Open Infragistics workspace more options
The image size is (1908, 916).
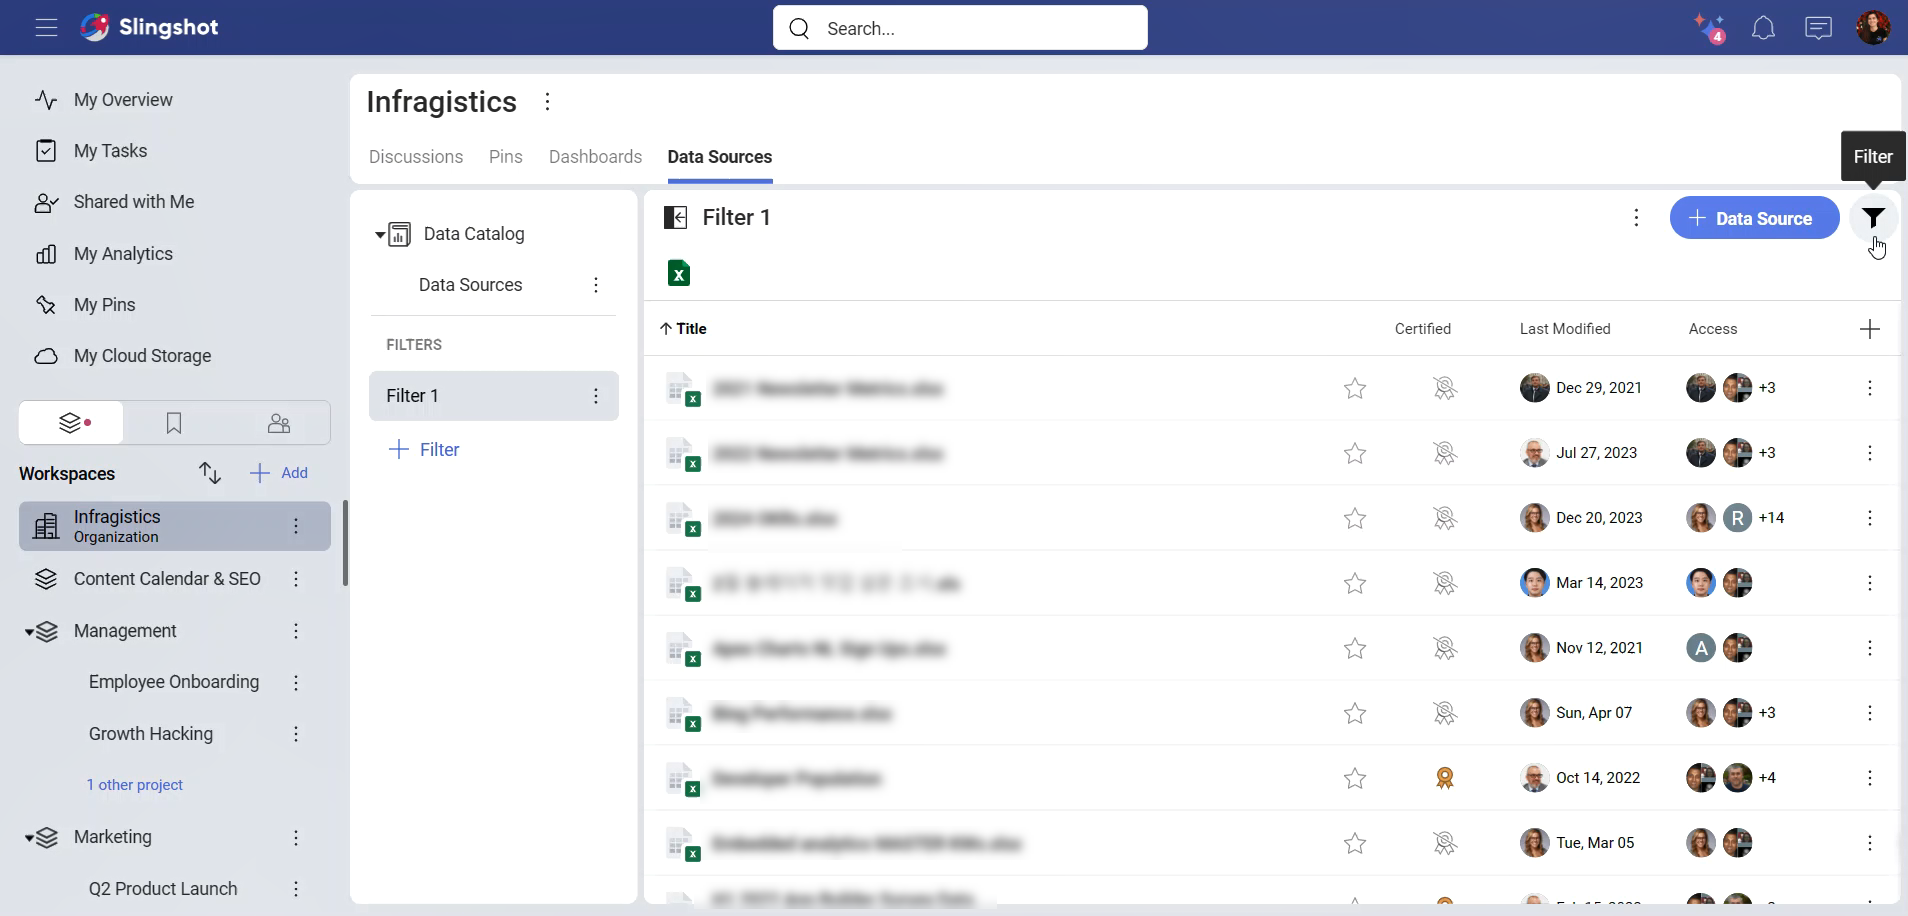[x=296, y=526]
